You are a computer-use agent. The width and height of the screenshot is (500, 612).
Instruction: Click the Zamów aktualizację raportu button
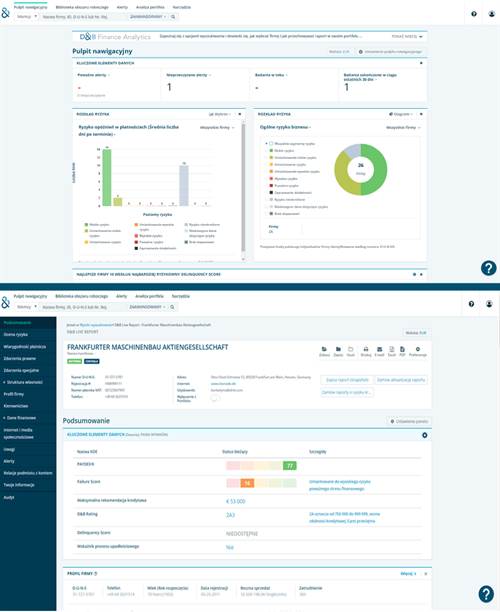pos(401,380)
